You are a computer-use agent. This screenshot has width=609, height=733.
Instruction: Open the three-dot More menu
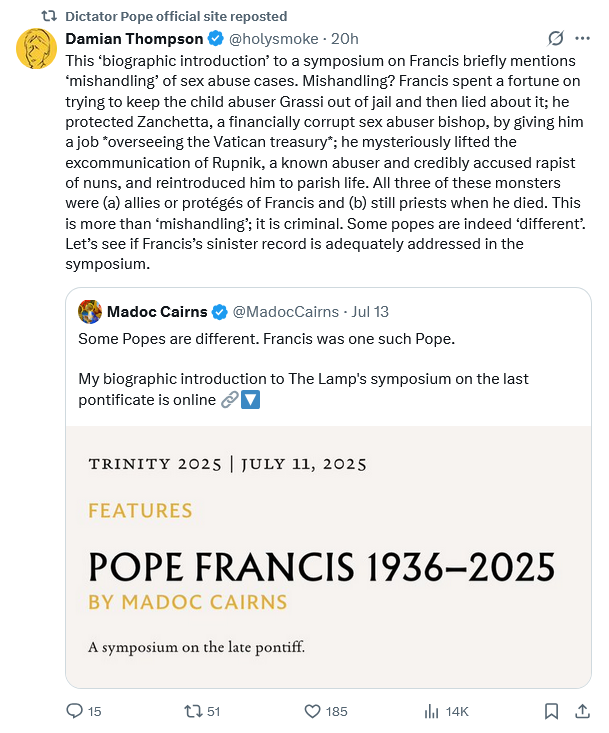583,38
